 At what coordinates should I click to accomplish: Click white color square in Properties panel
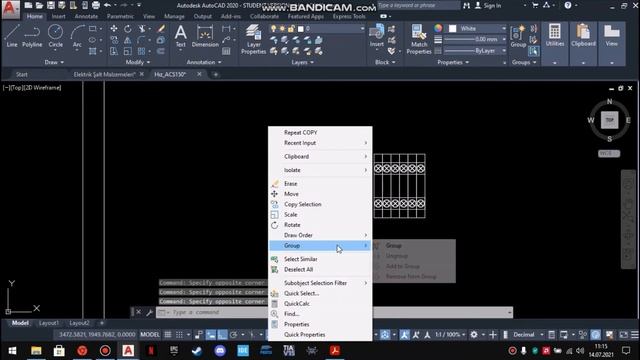coord(452,29)
